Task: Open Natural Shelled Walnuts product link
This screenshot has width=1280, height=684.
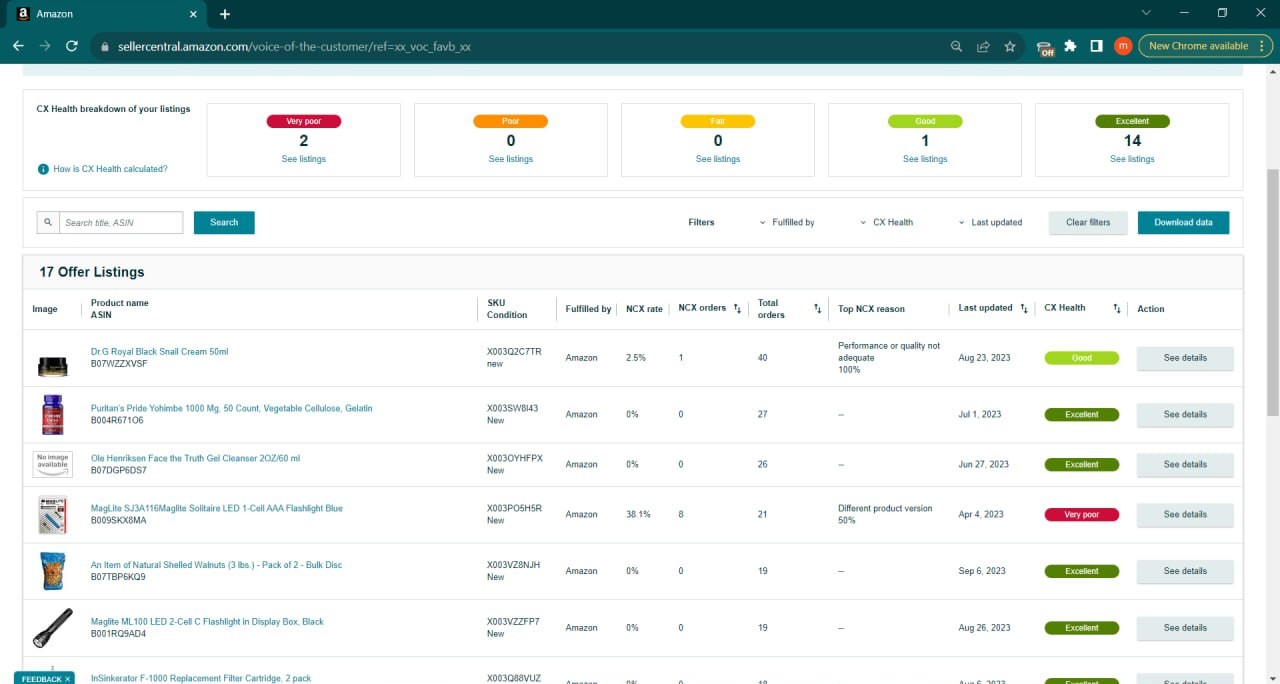Action: (216, 565)
